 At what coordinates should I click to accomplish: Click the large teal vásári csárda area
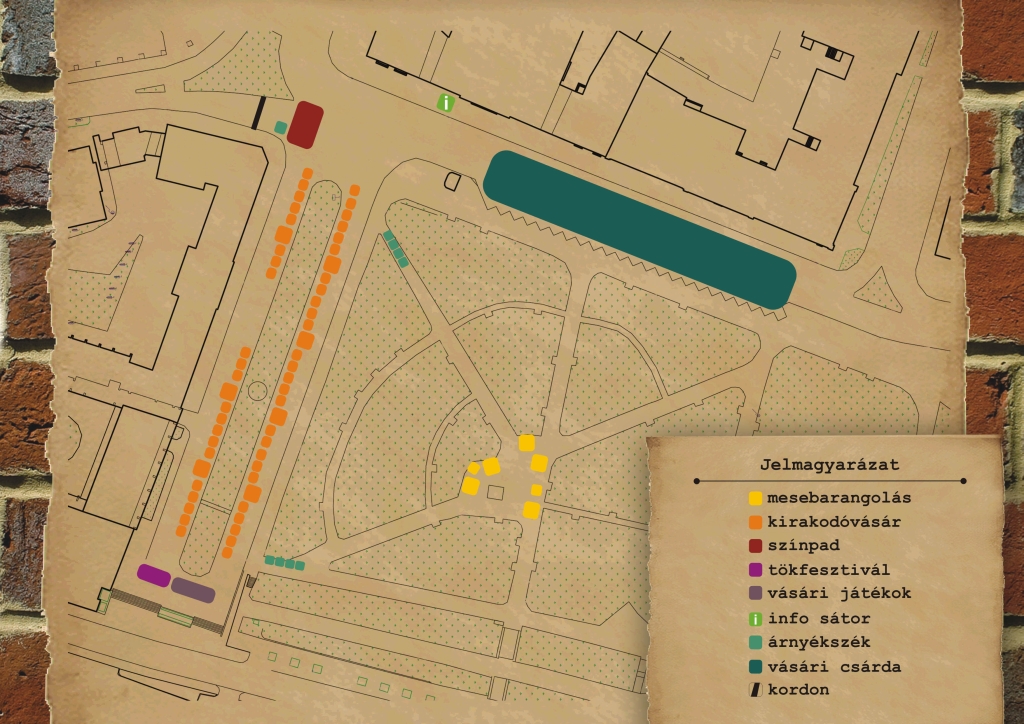coord(639,229)
